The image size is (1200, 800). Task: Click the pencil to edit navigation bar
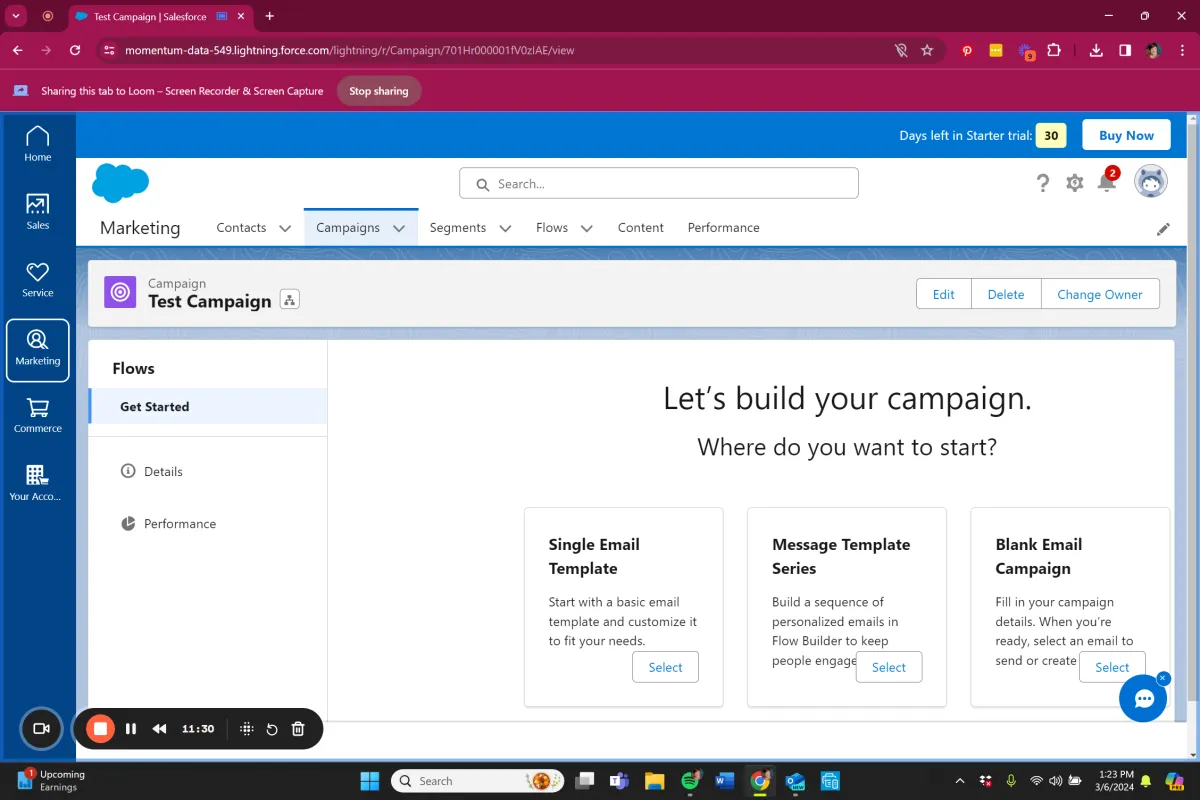[1163, 229]
